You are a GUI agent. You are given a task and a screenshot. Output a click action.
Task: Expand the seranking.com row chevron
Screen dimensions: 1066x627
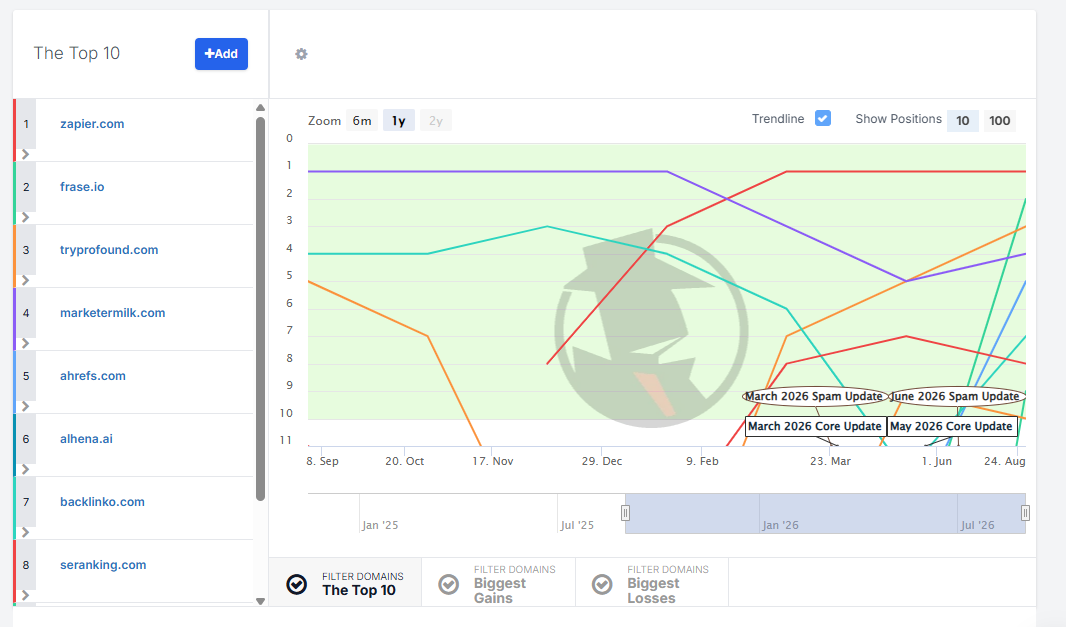(x=26, y=595)
